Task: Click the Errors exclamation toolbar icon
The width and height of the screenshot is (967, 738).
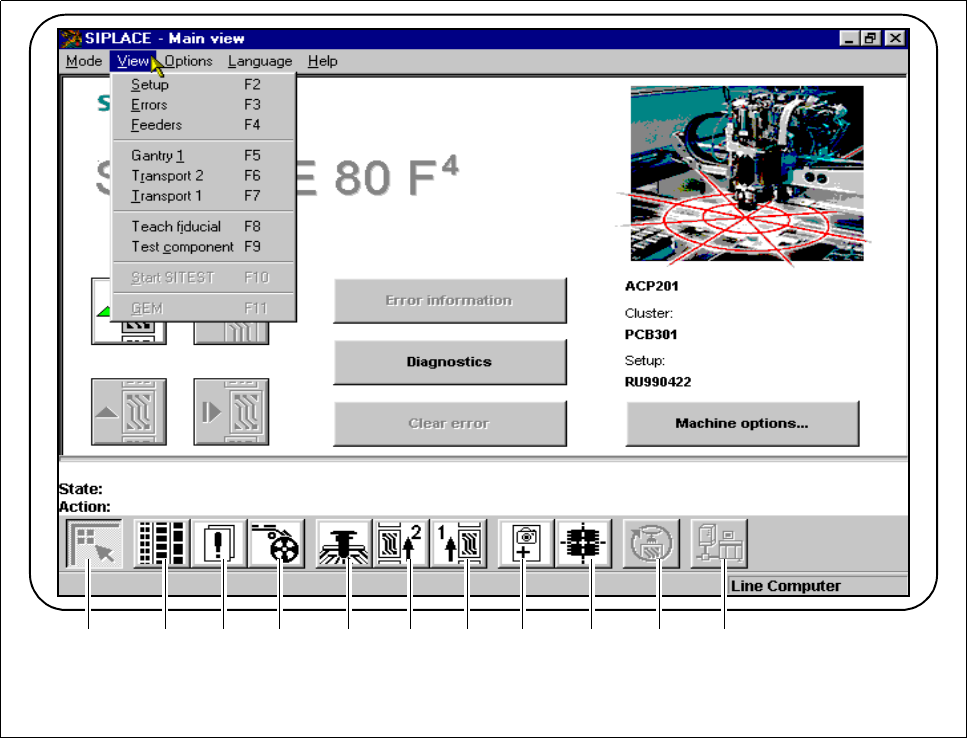Action: coord(221,545)
